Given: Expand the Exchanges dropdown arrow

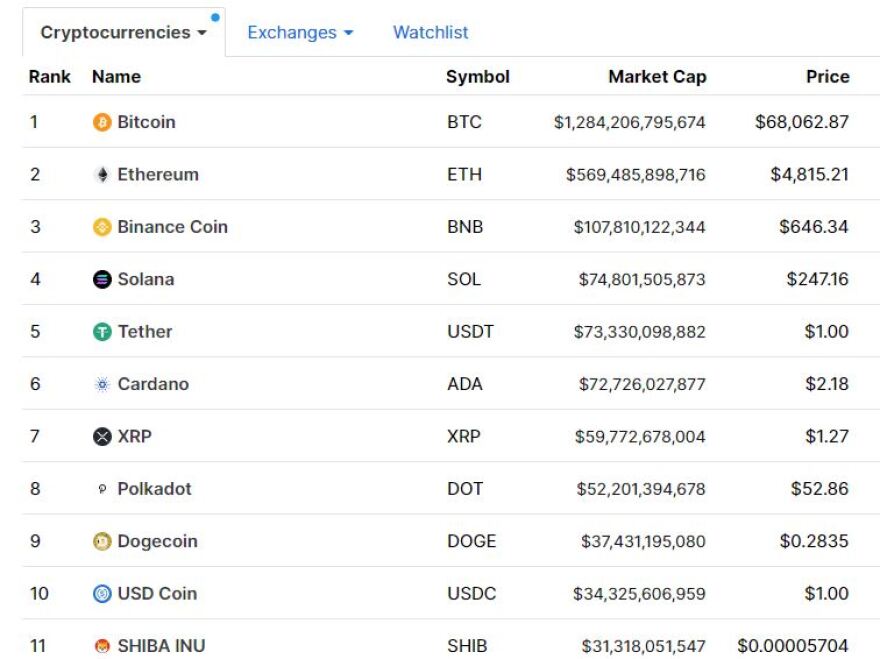Looking at the screenshot, I should click(x=349, y=32).
